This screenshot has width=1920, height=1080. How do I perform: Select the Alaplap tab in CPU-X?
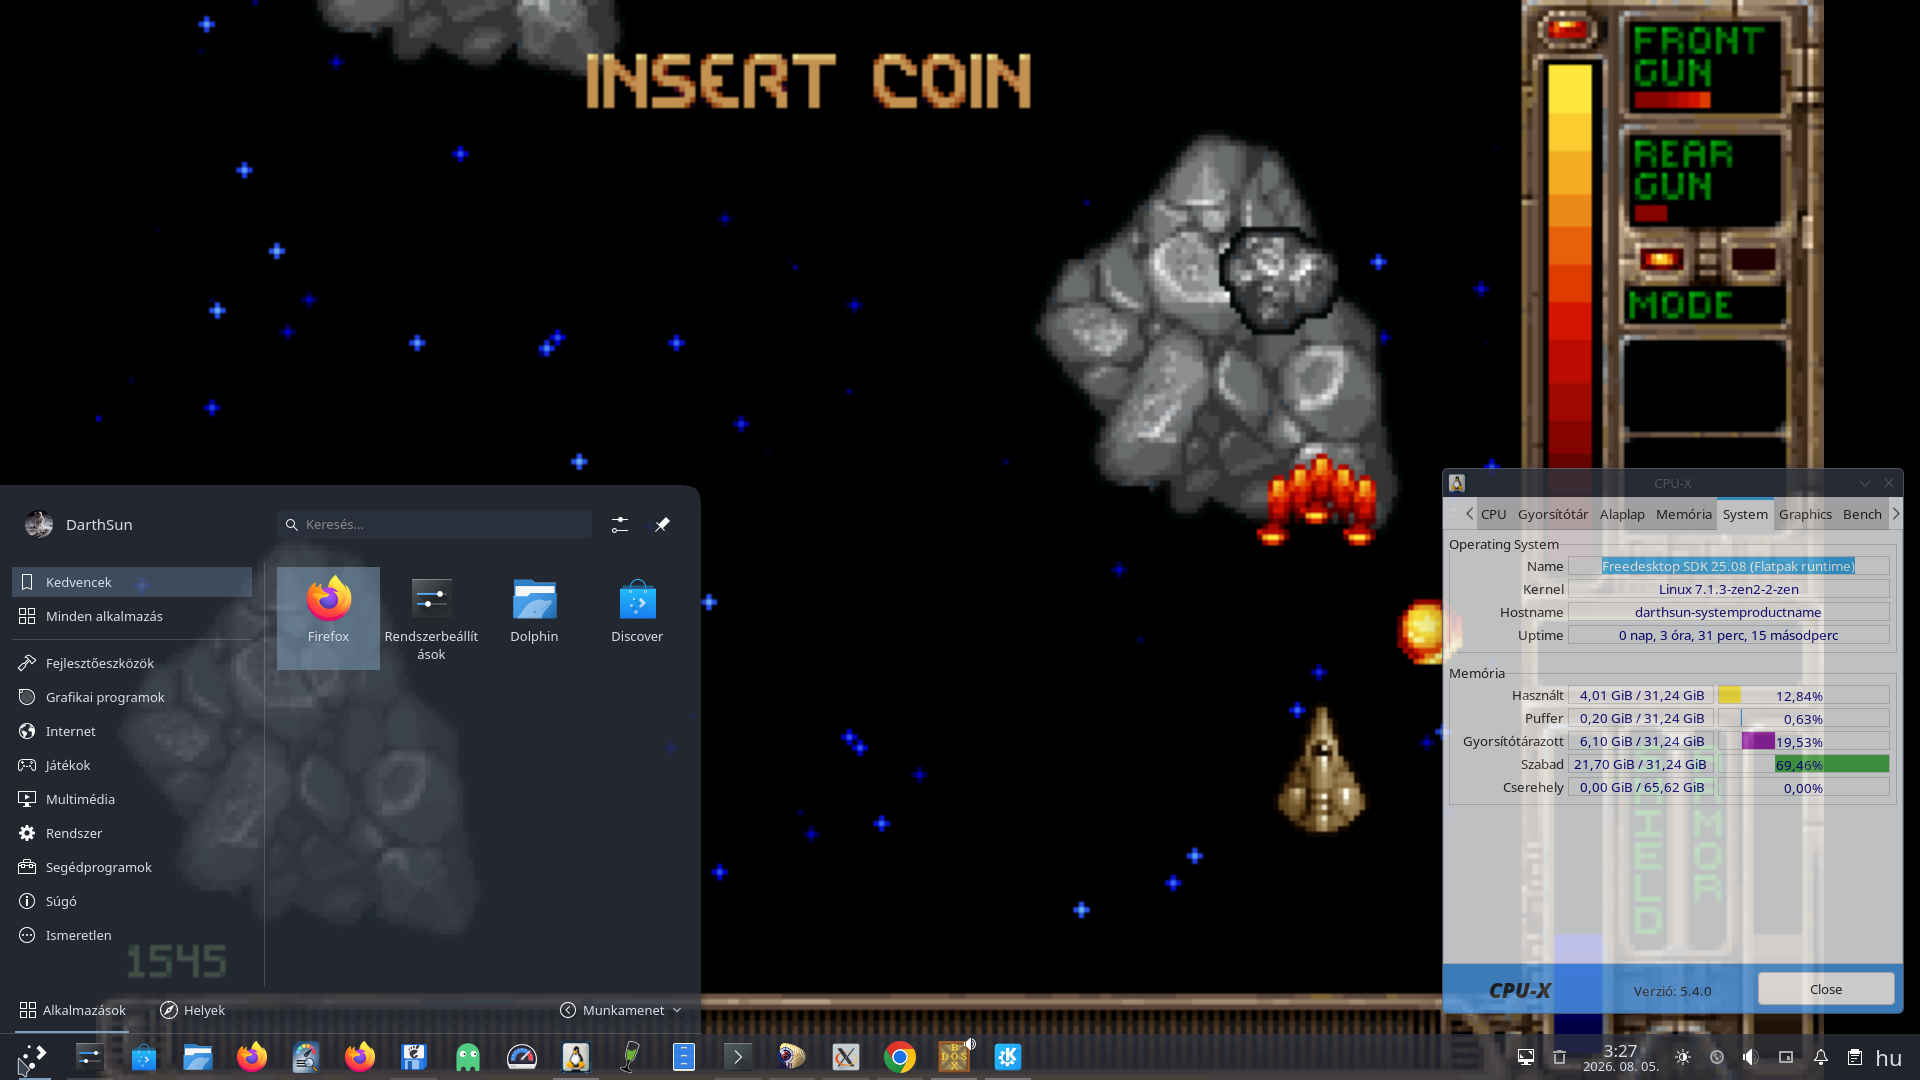1622,514
